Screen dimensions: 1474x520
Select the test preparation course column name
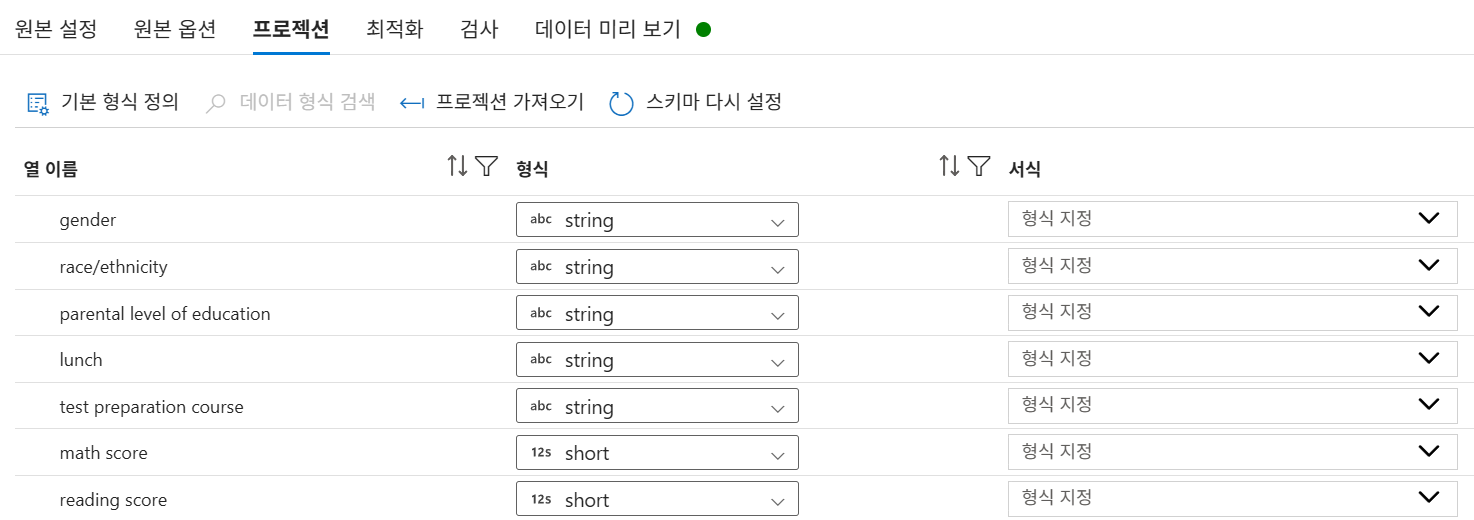pyautogui.click(x=152, y=407)
